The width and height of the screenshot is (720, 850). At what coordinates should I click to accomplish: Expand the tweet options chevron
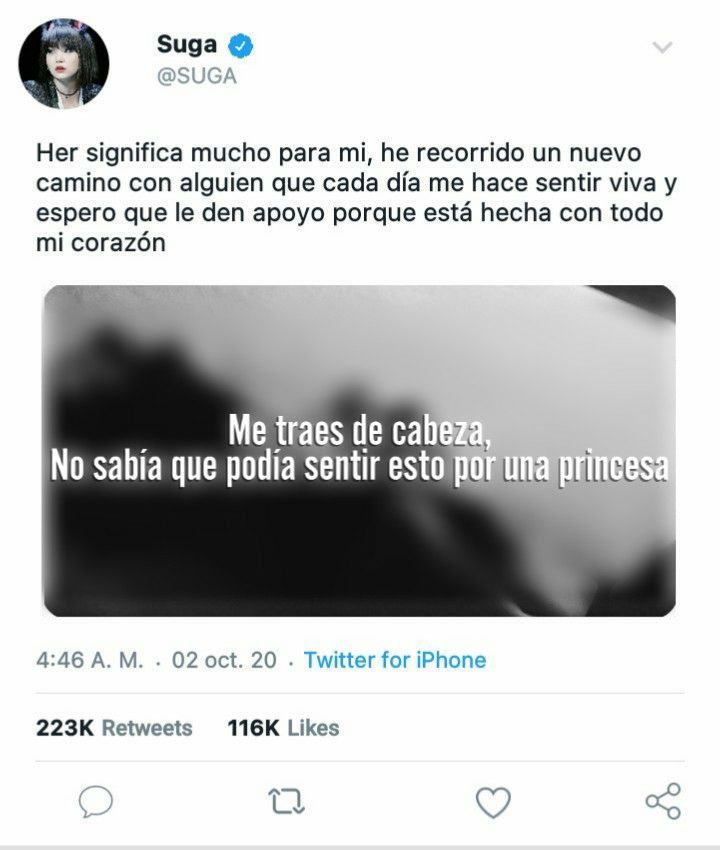[x=662, y=47]
